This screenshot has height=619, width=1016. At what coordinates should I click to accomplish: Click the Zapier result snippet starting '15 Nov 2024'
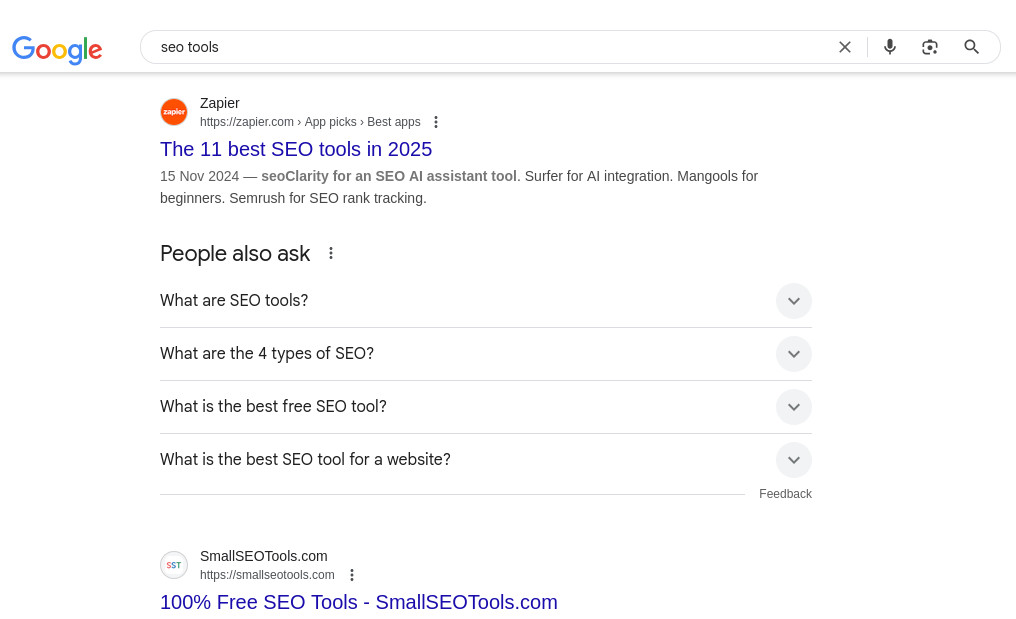point(459,187)
